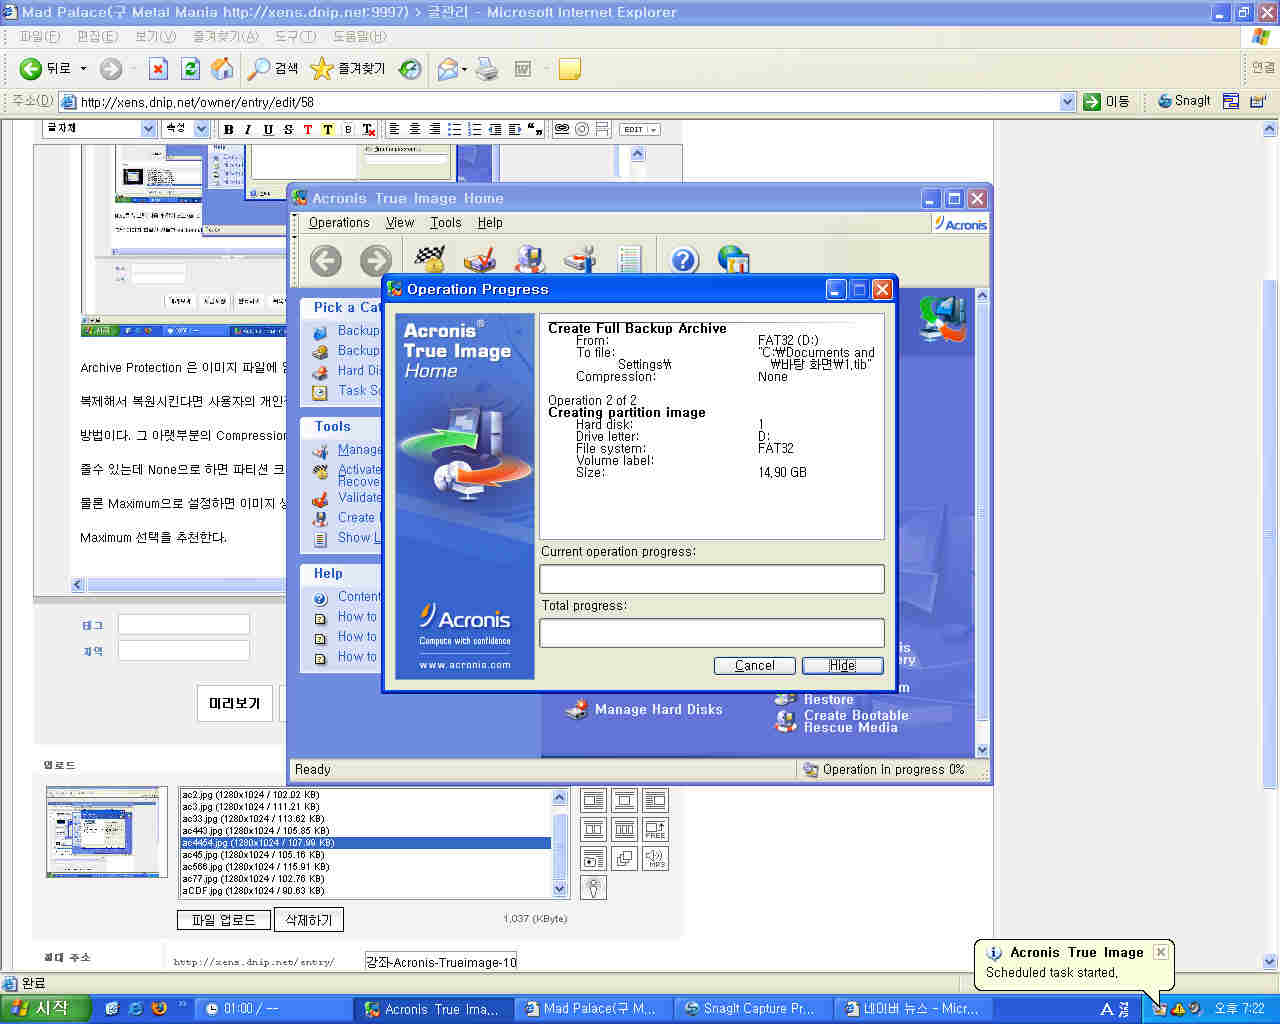Click the MP3 speaker insert icon
The width and height of the screenshot is (1280, 1024).
click(655, 858)
